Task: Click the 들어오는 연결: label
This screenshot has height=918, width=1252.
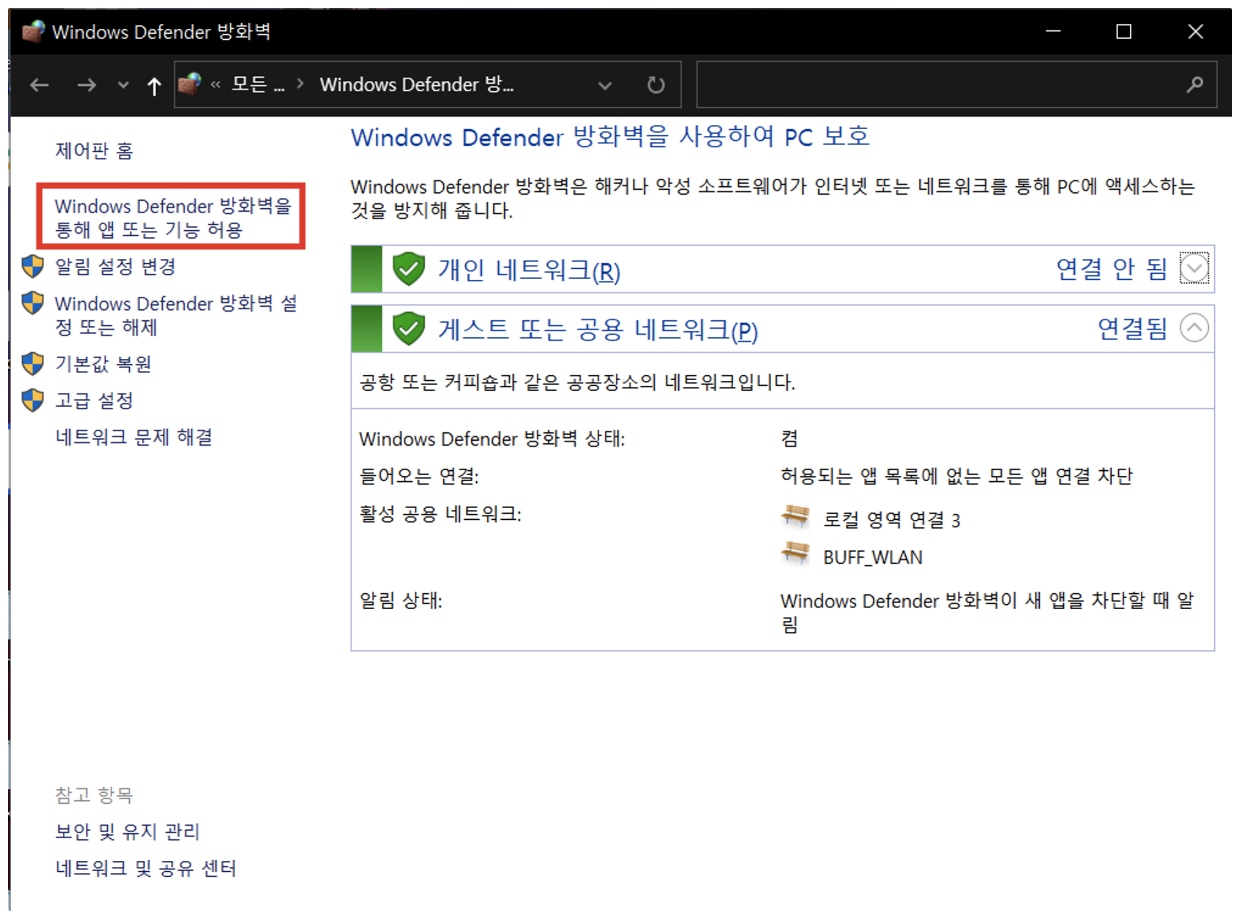Action: 419,477
